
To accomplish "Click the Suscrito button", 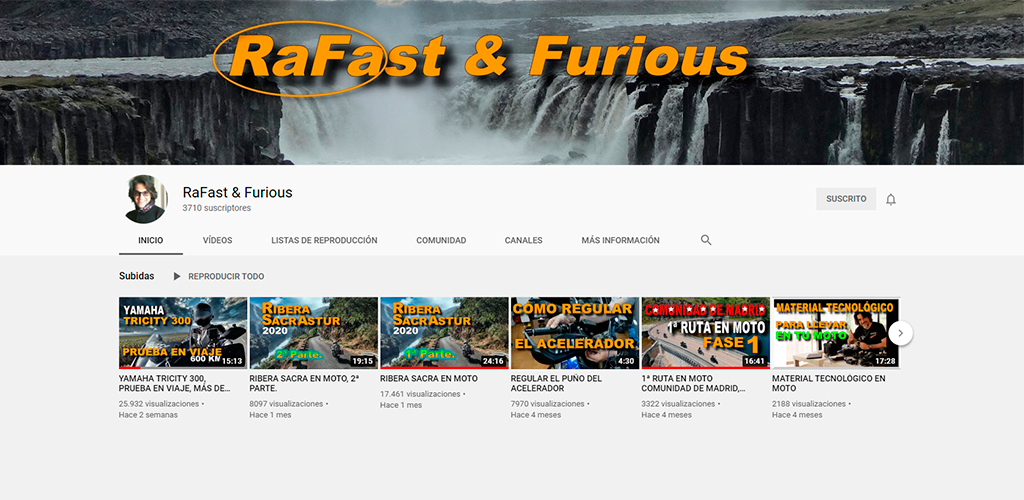I will tap(846, 199).
